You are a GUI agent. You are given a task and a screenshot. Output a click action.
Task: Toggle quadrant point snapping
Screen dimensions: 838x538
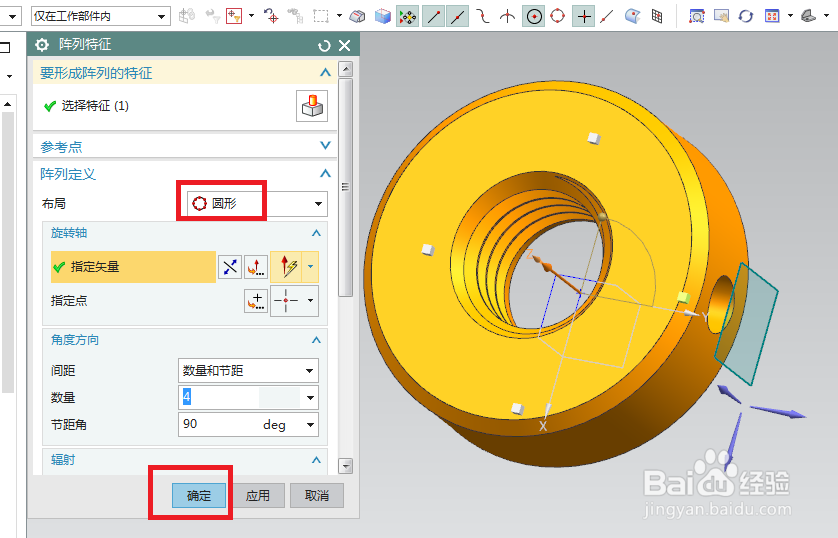(557, 17)
